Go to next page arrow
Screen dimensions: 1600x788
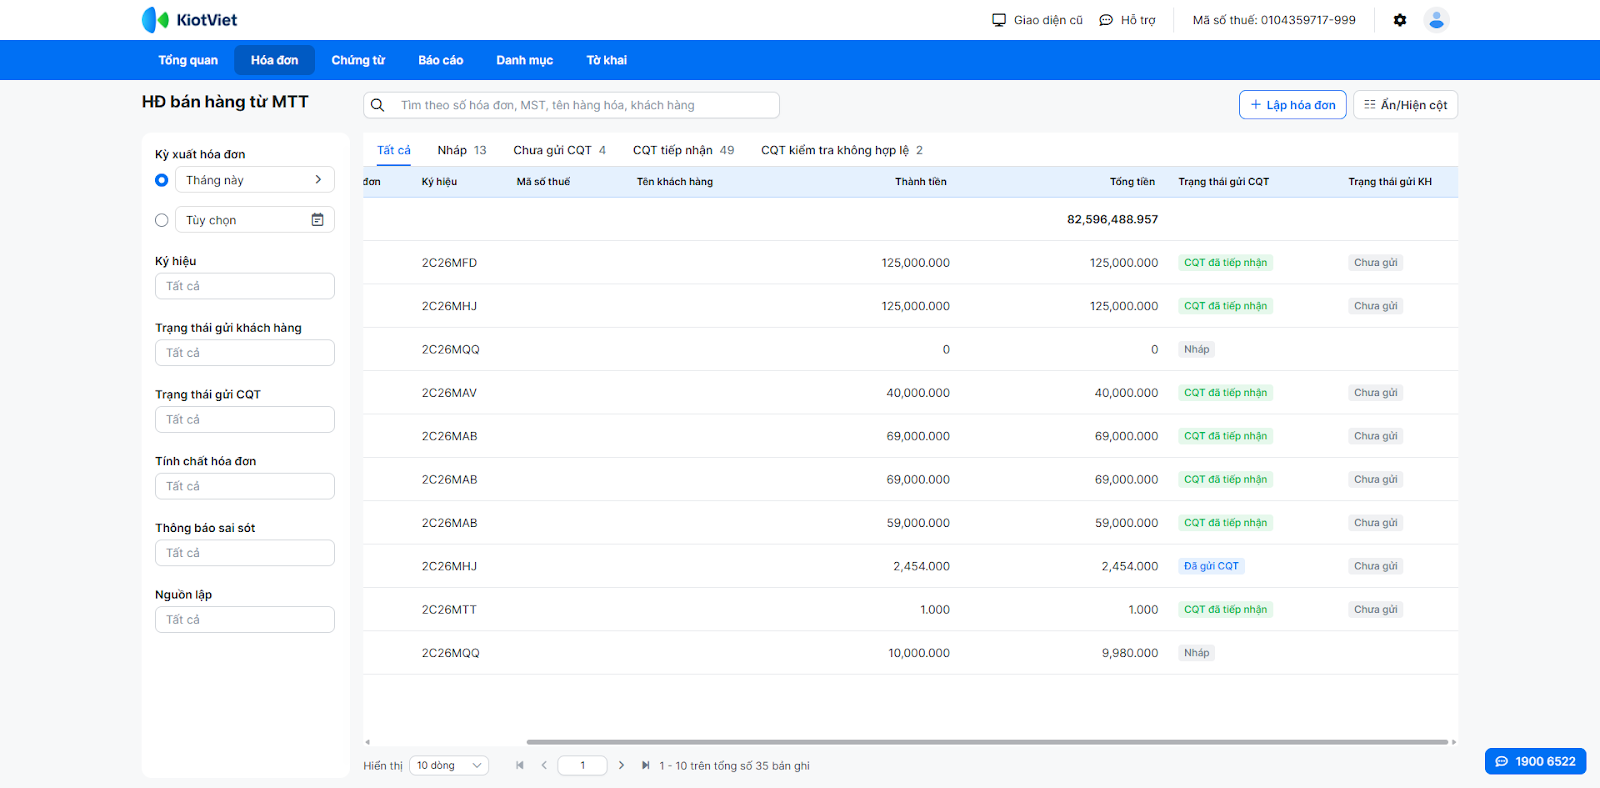click(x=621, y=765)
